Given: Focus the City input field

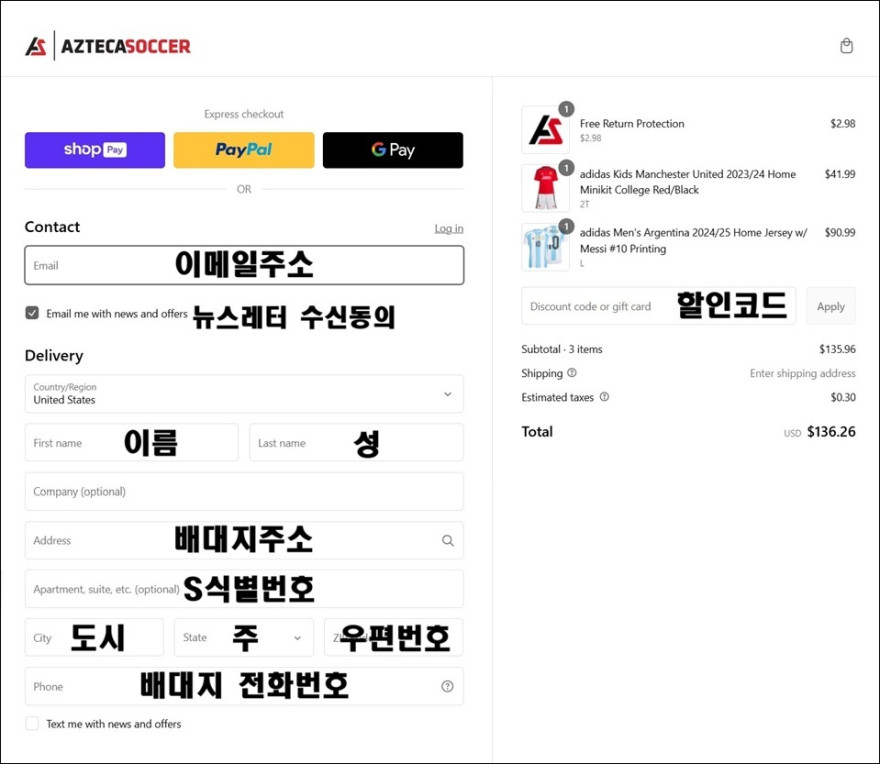Looking at the screenshot, I should (94, 637).
